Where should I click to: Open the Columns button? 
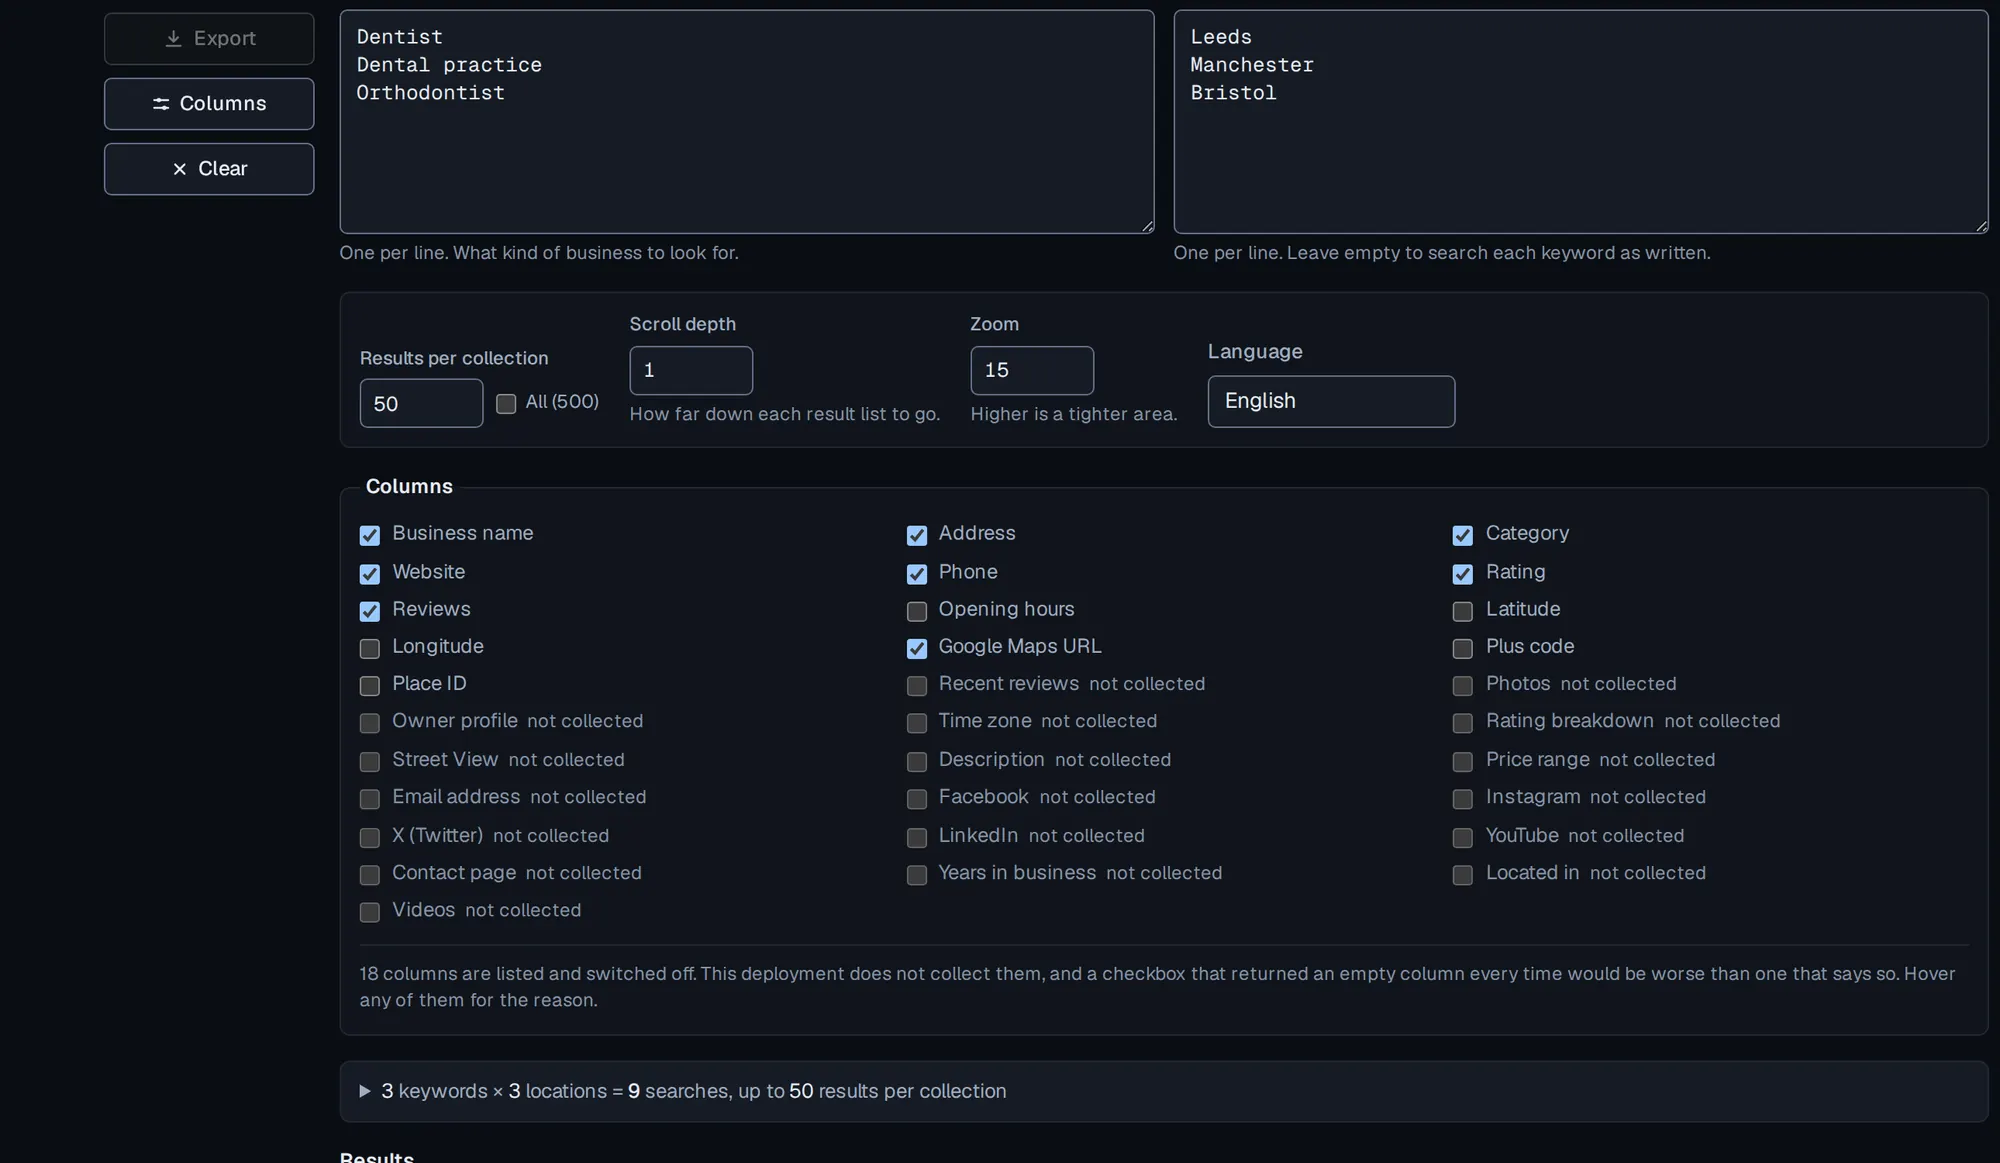[209, 104]
